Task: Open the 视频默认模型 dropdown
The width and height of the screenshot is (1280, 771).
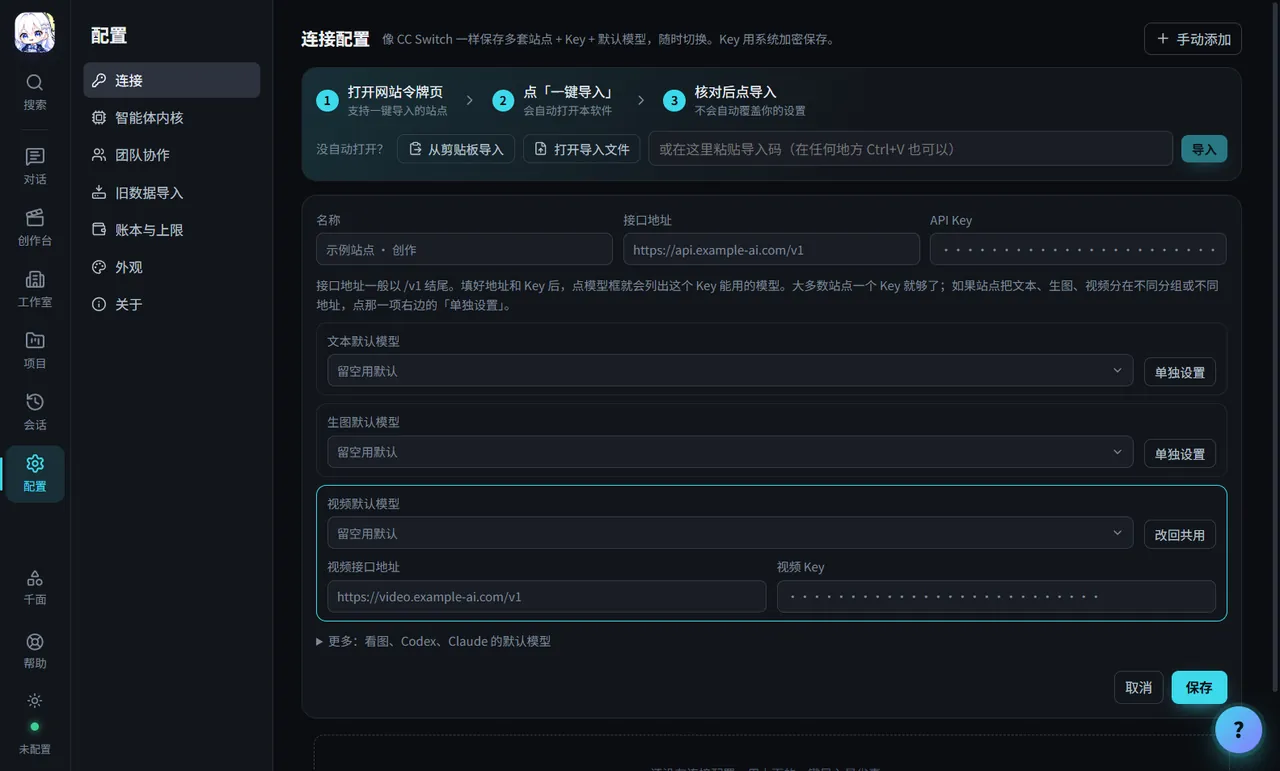Action: pos(730,534)
